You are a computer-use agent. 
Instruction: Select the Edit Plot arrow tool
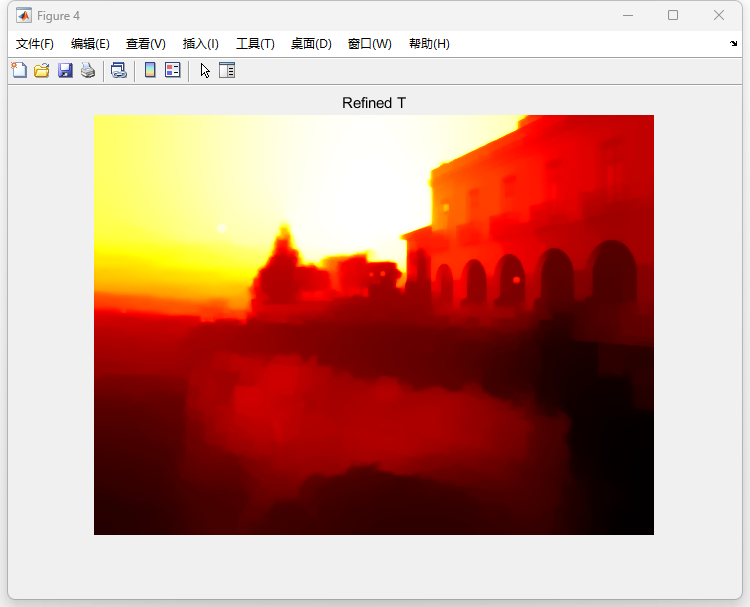tap(205, 71)
